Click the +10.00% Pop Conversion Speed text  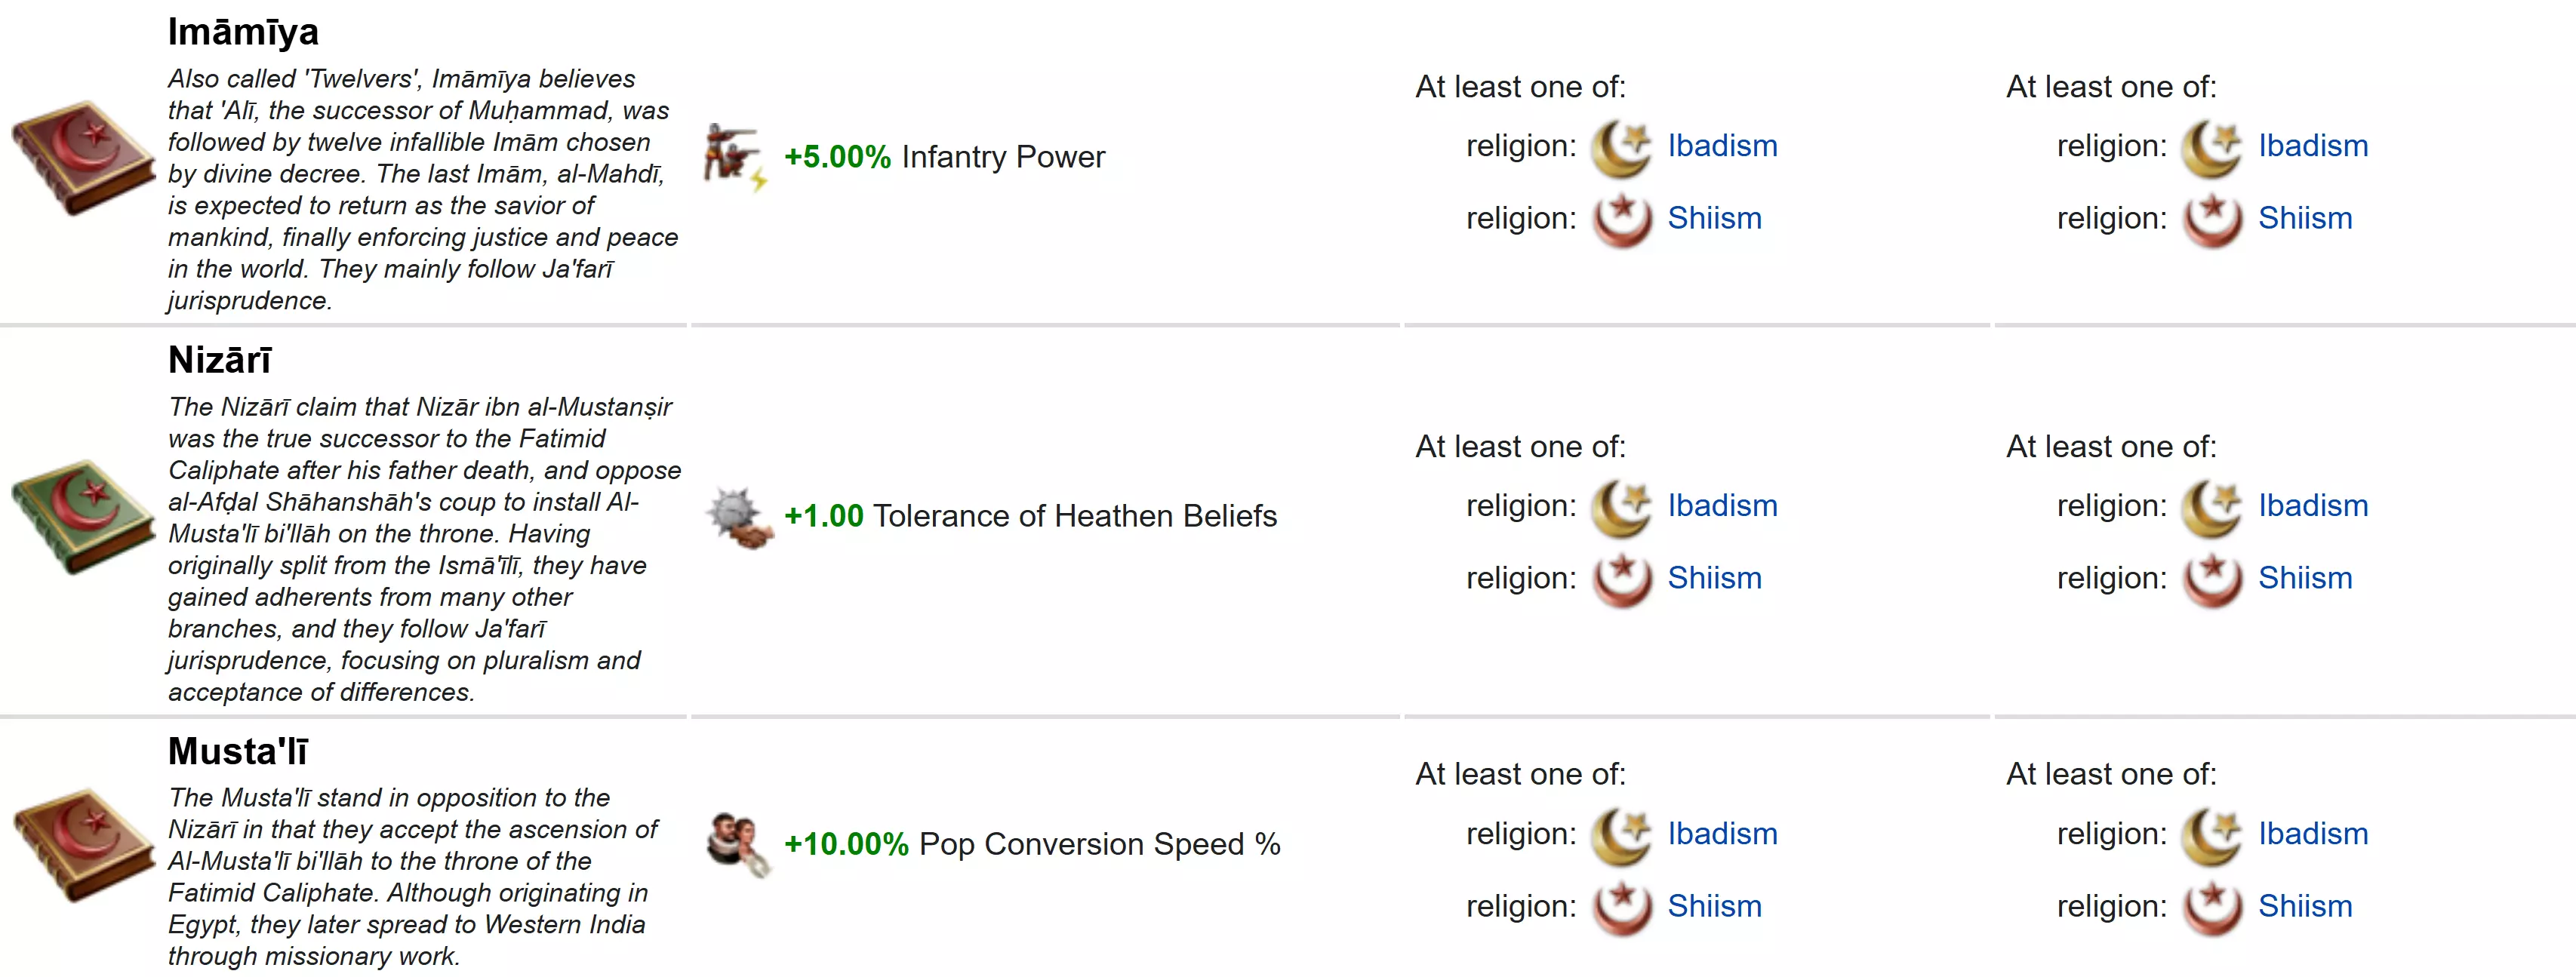tap(1031, 844)
